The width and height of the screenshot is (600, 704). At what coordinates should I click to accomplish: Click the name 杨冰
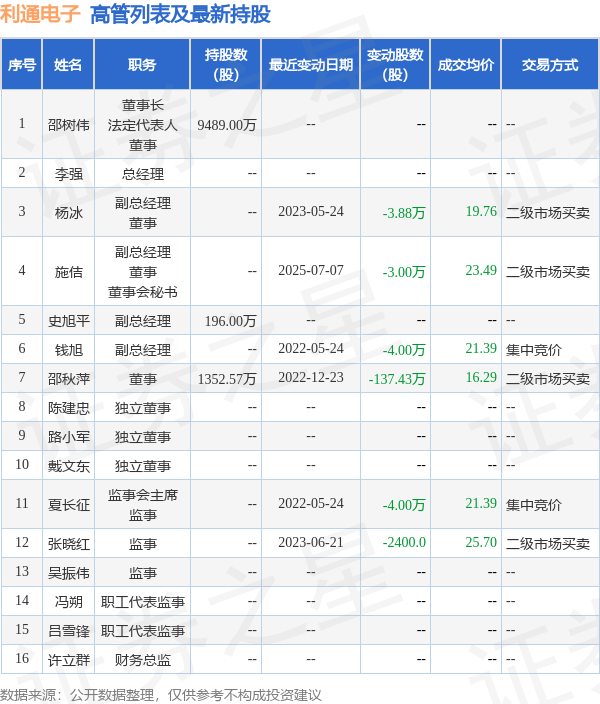click(x=69, y=212)
